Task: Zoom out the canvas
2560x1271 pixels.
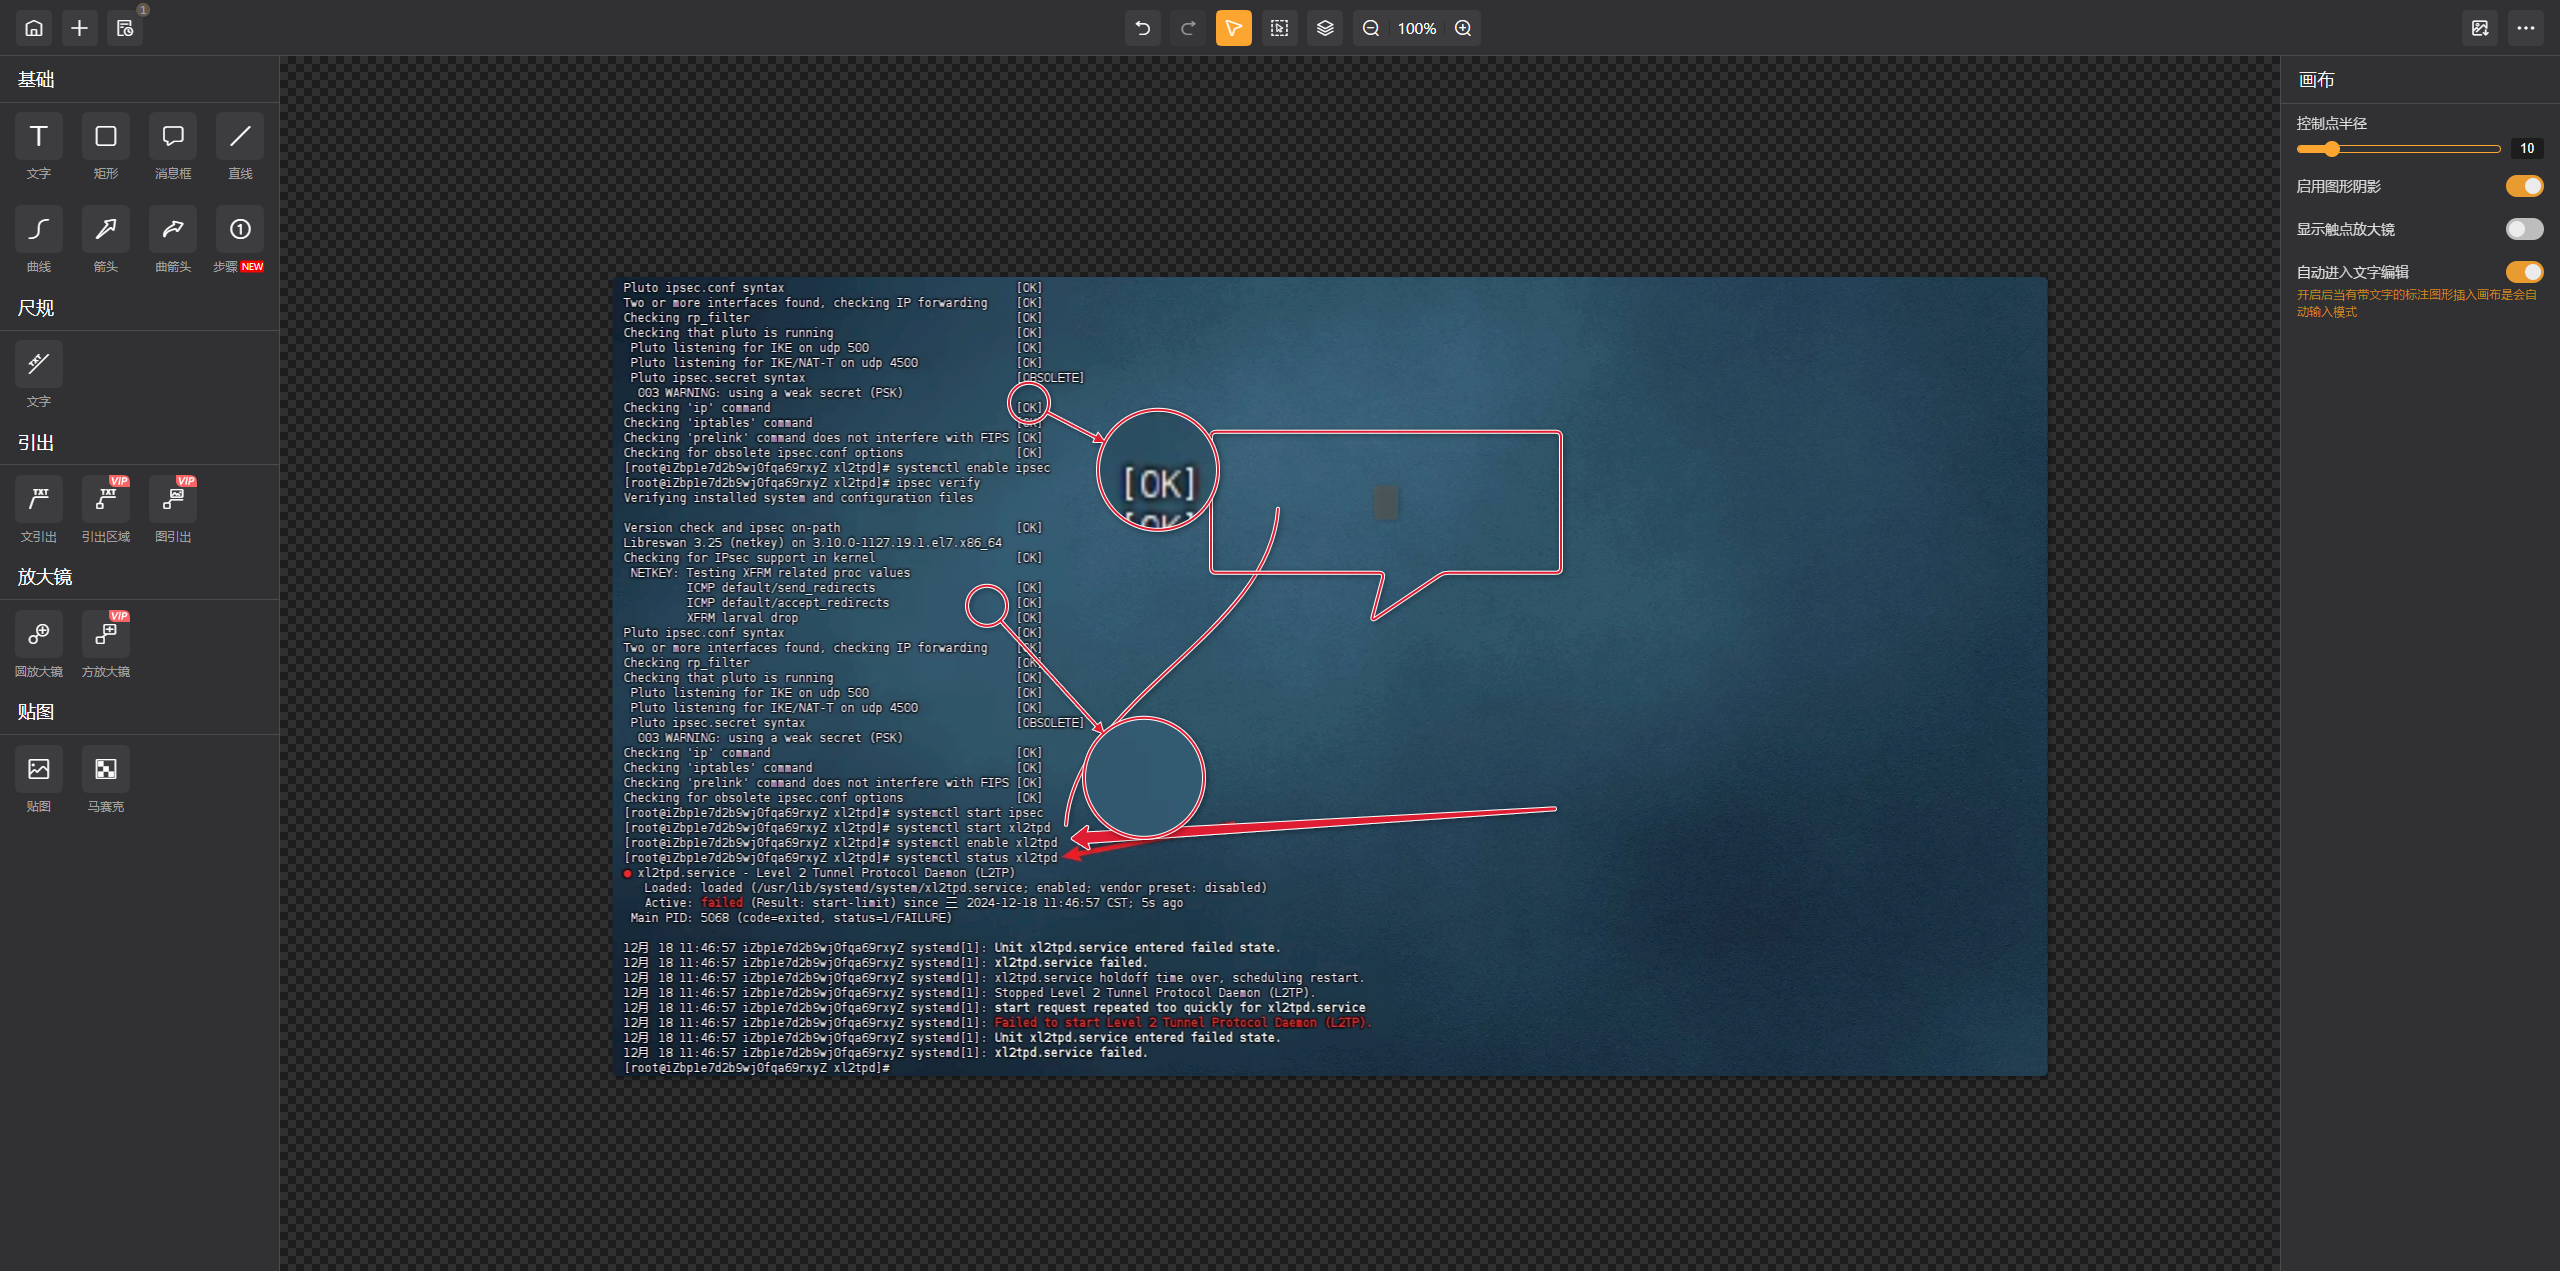Action: point(1371,28)
